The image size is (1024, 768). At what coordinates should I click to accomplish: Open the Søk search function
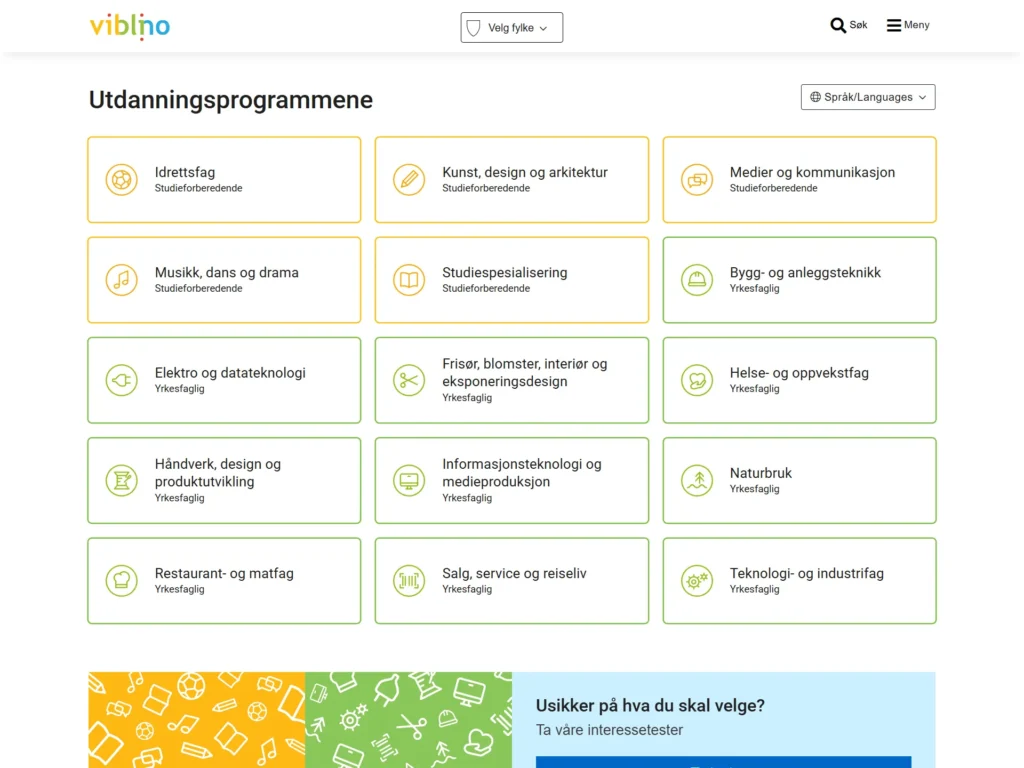[849, 25]
